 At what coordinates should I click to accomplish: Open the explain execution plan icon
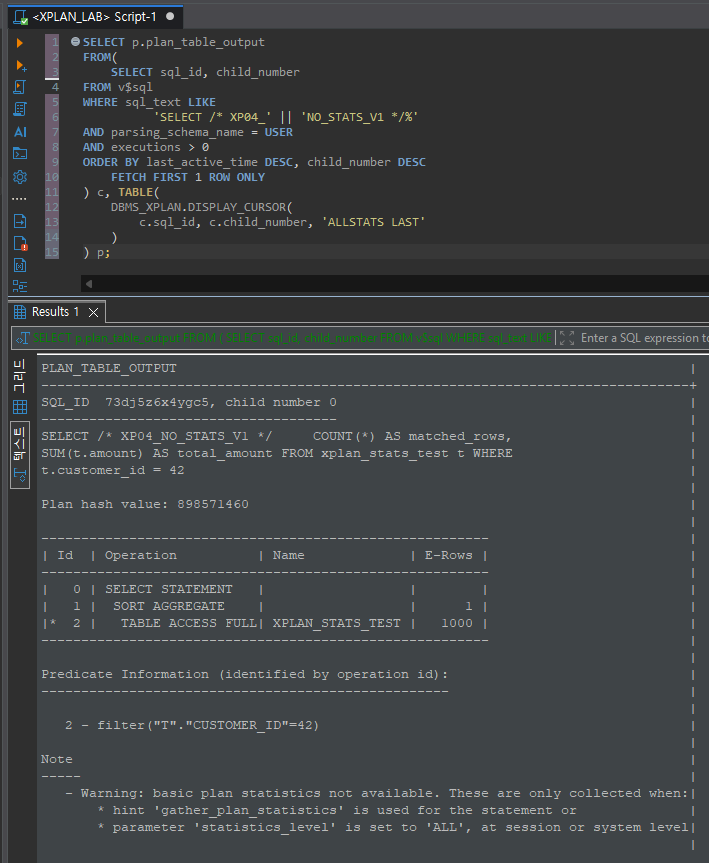pyautogui.click(x=20, y=109)
